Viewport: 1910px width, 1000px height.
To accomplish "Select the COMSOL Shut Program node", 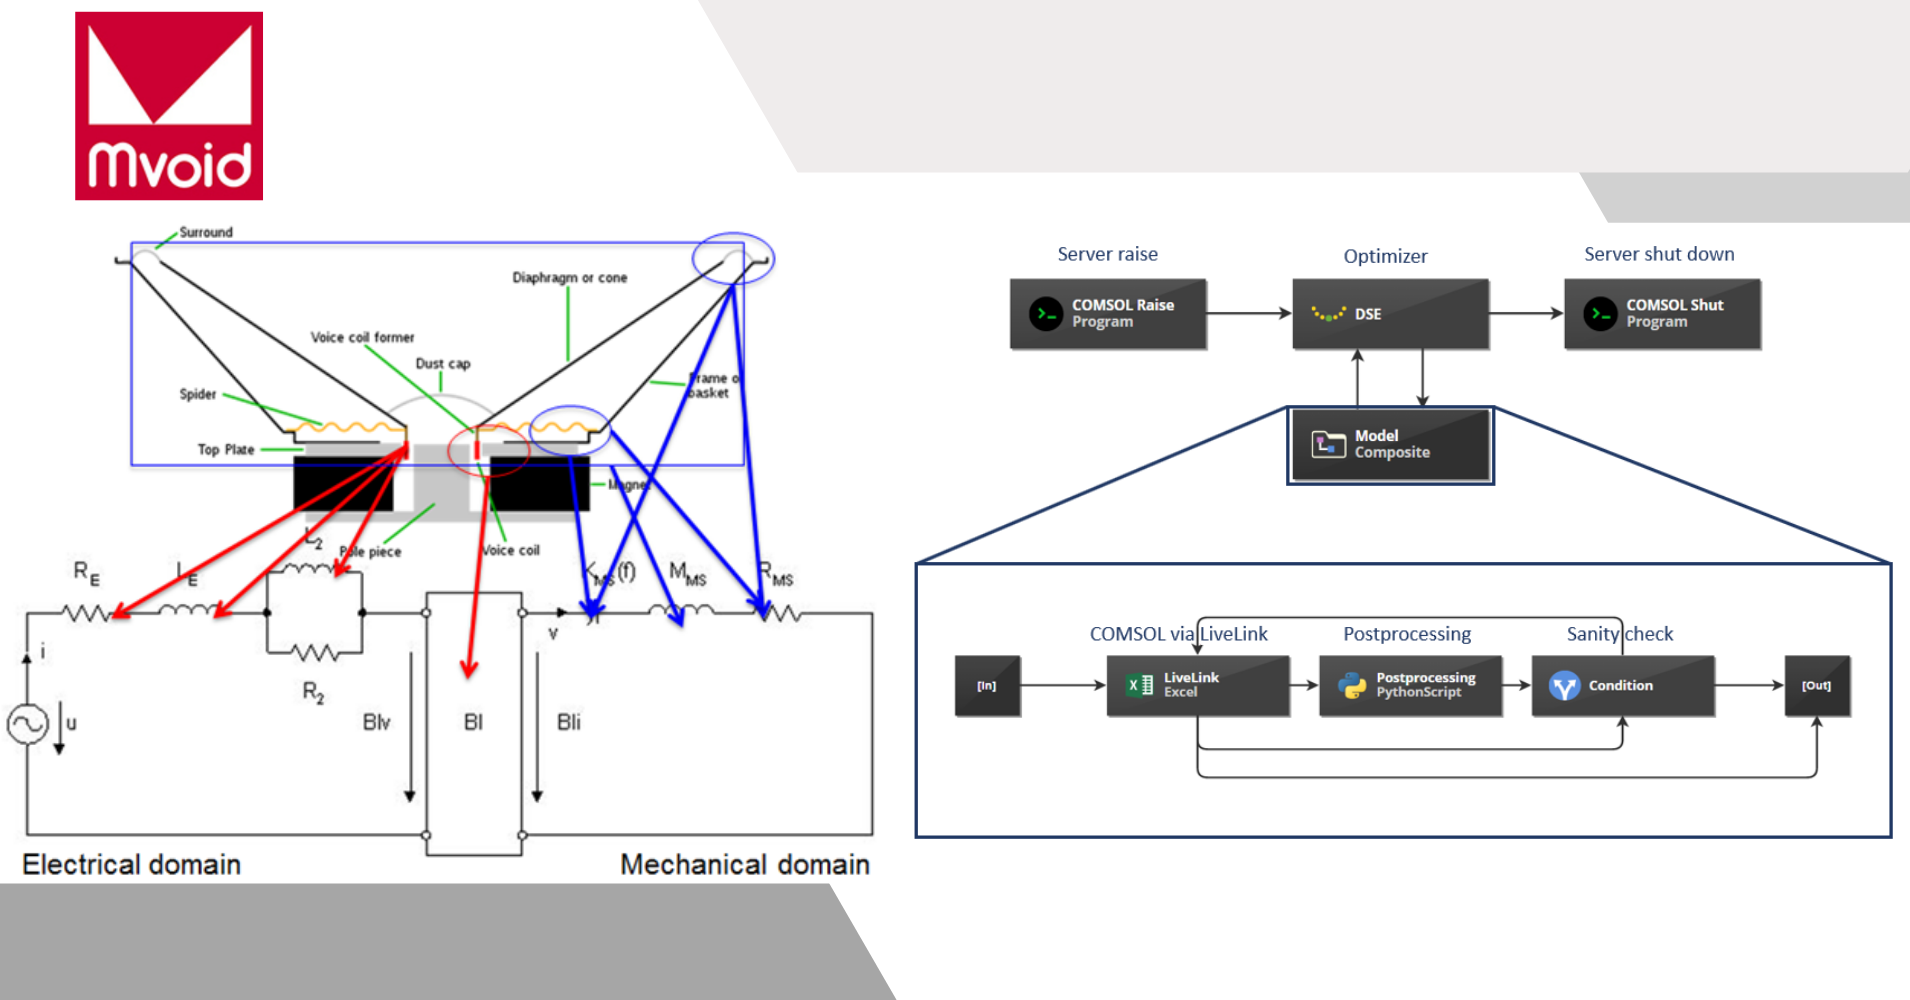I will [1662, 314].
